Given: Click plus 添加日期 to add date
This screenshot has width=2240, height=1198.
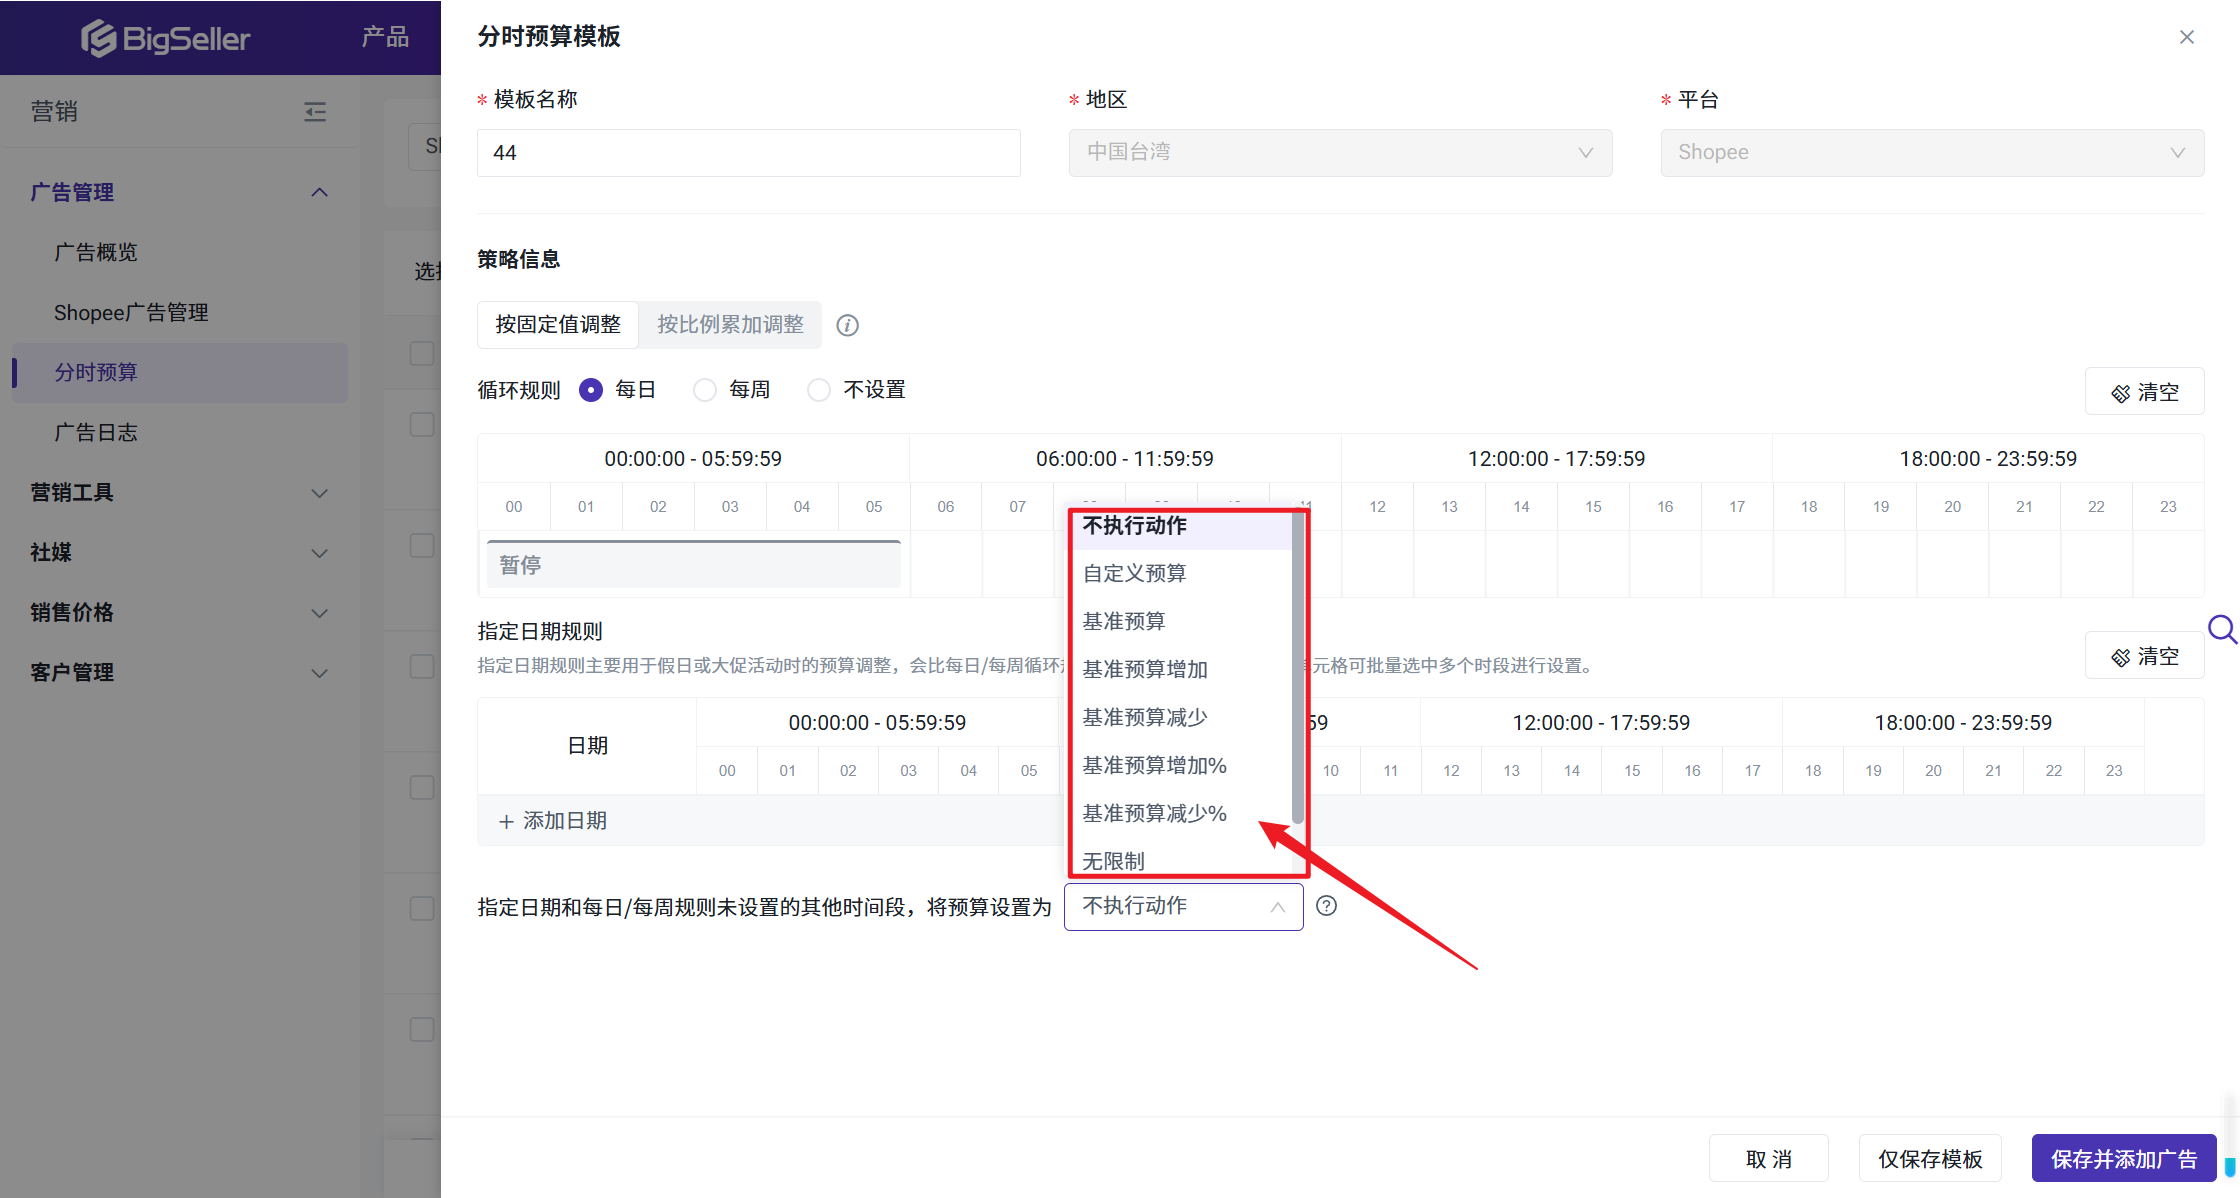Looking at the screenshot, I should click(553, 821).
